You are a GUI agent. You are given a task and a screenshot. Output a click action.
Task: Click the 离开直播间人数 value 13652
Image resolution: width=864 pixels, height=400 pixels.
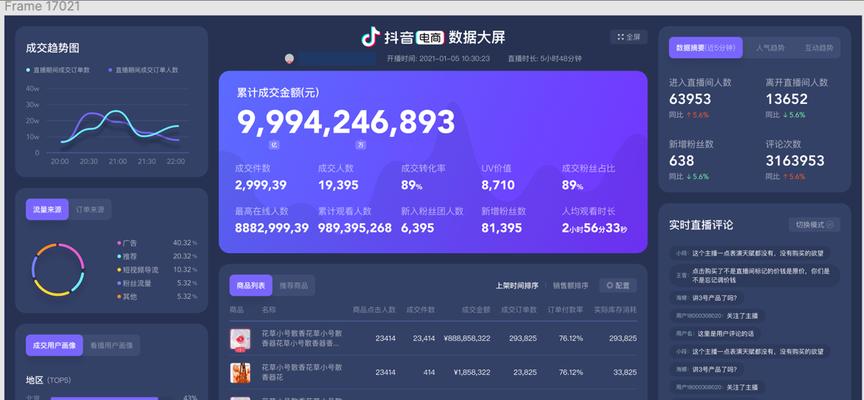pos(787,99)
